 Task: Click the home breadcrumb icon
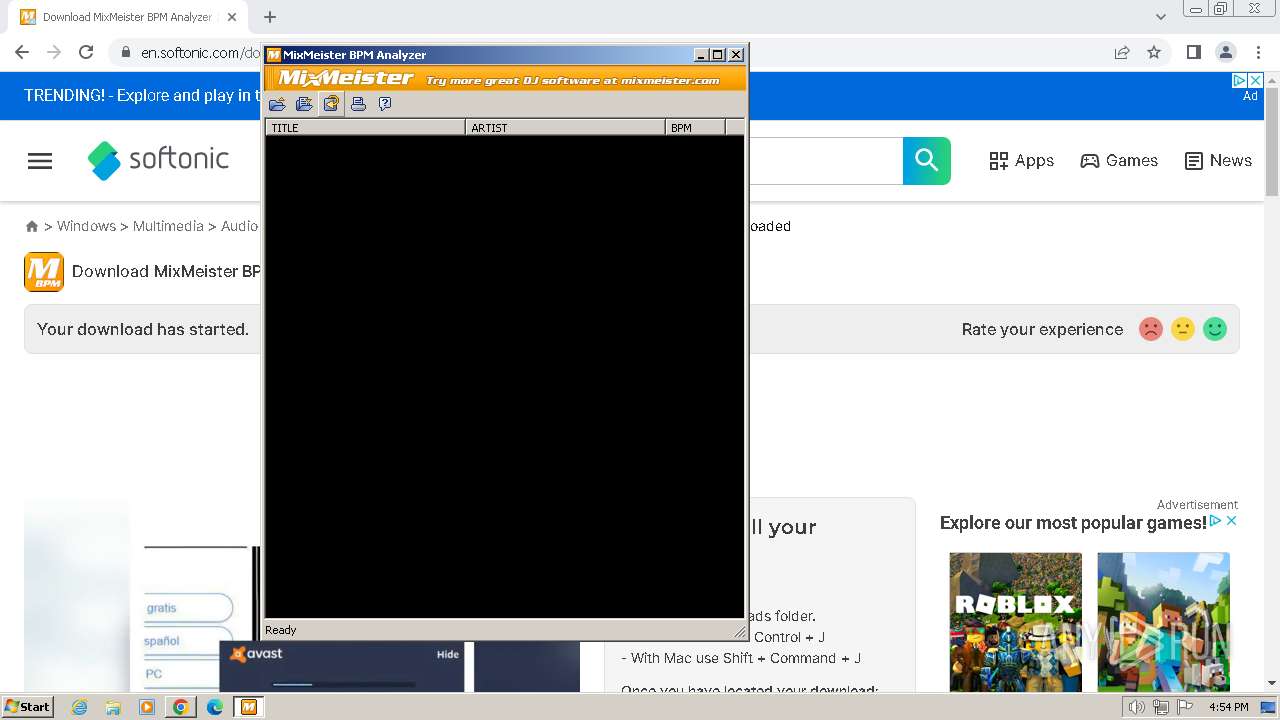tap(32, 227)
